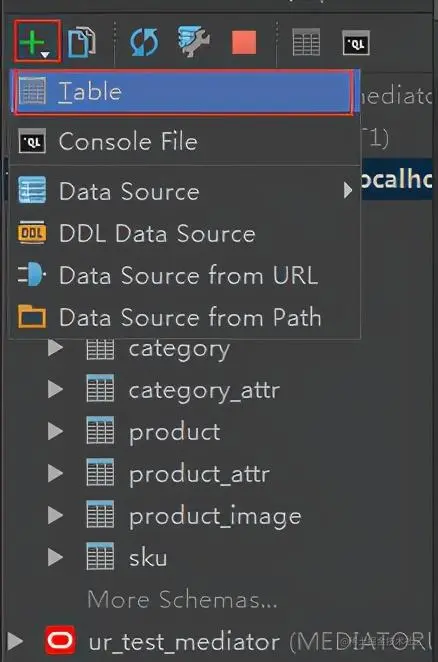Expand the category table node
Image resolution: width=438 pixels, height=662 pixels.
click(55, 348)
